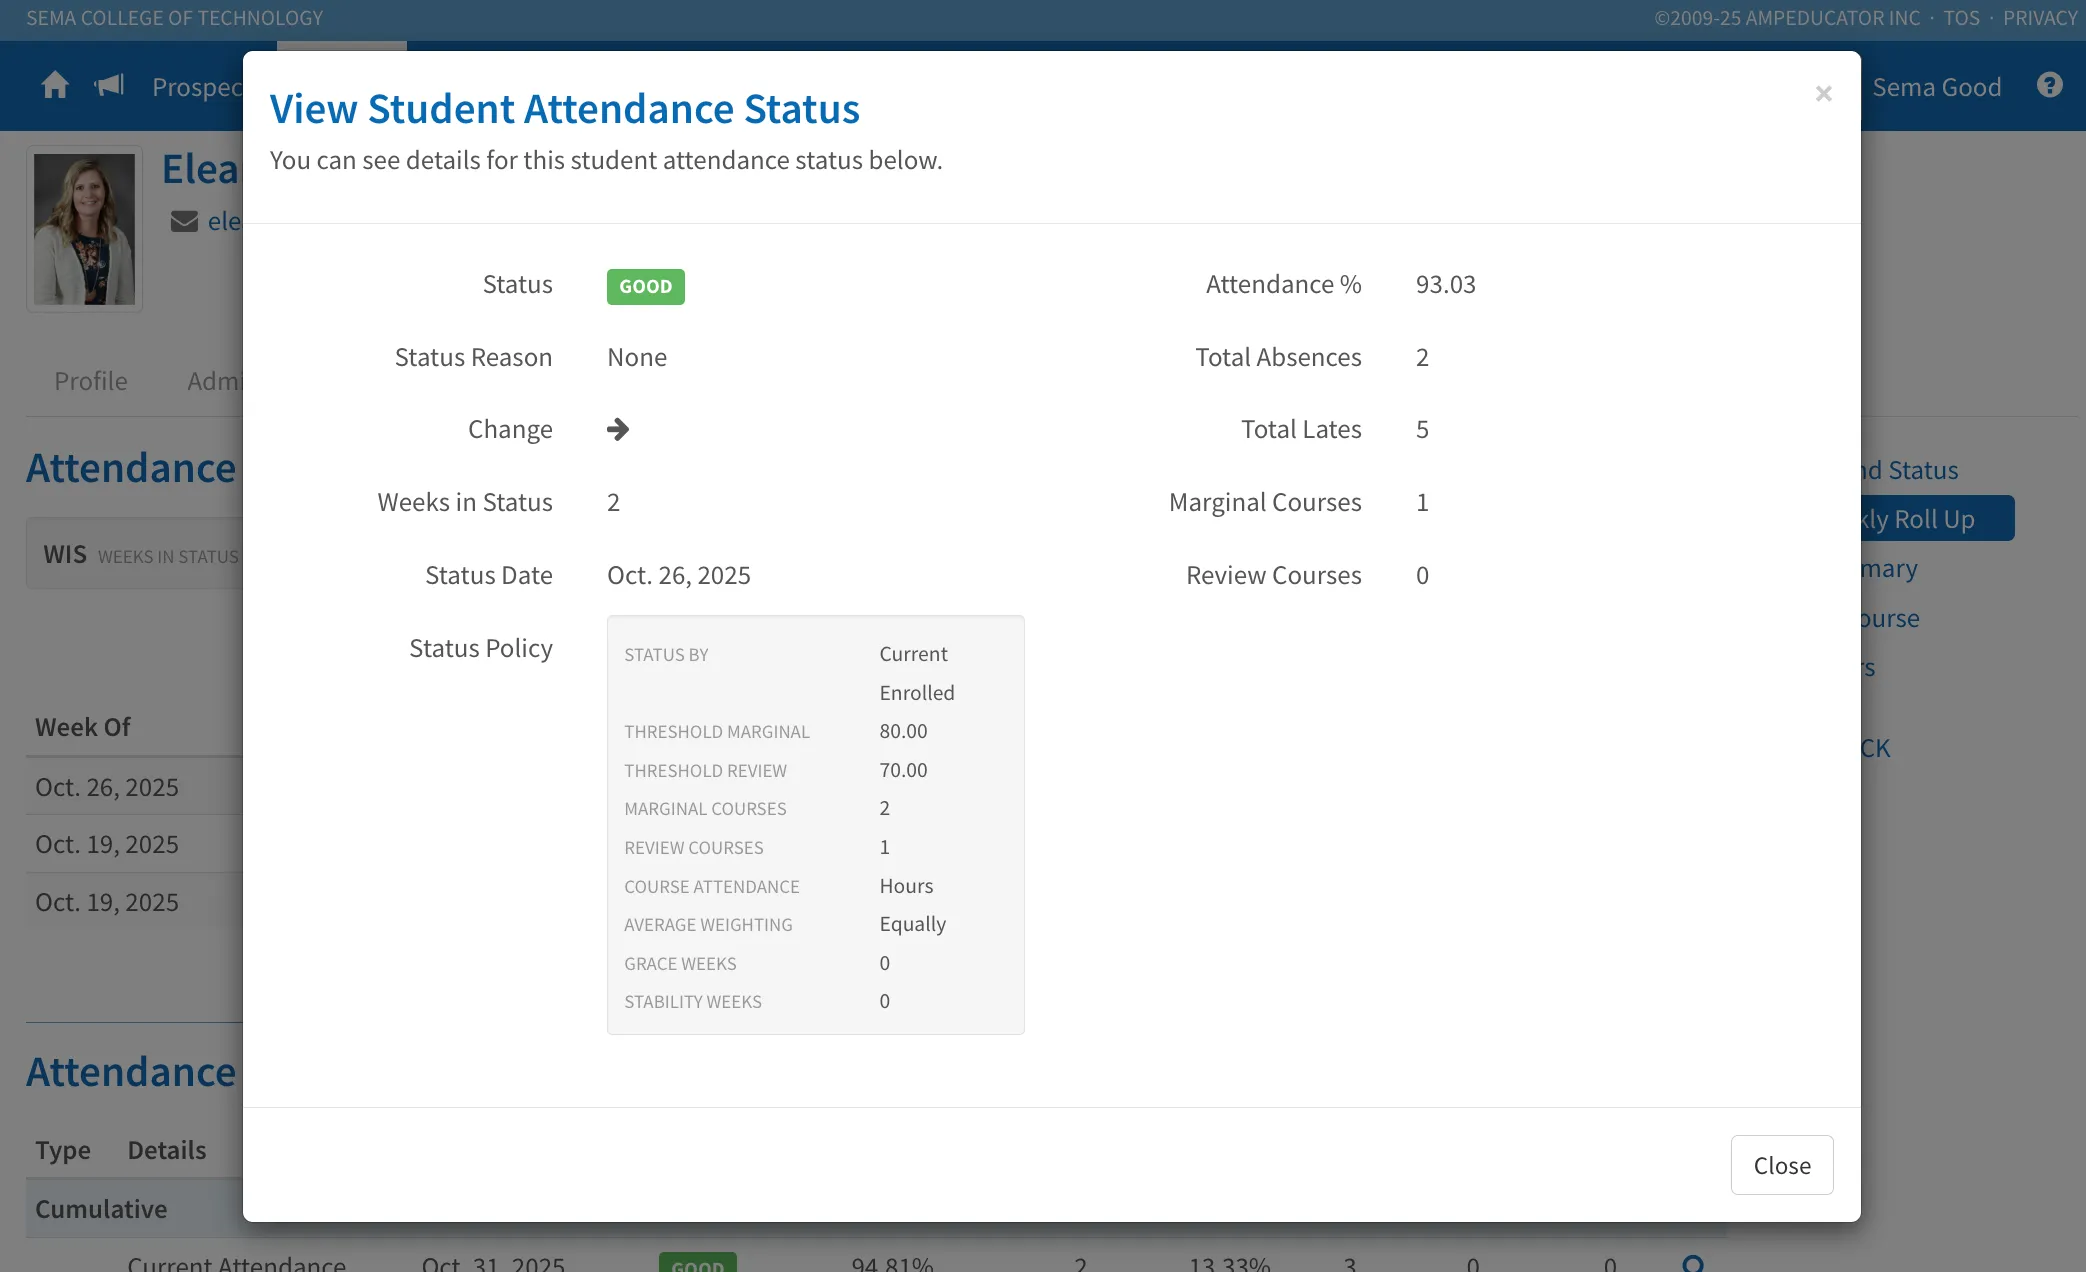Viewport: 2086px width, 1272px height.
Task: Click Total Lates value 5
Action: (1422, 430)
